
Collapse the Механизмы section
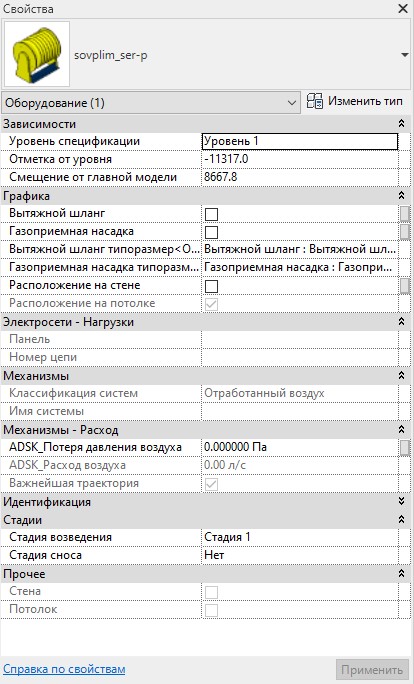(x=401, y=376)
